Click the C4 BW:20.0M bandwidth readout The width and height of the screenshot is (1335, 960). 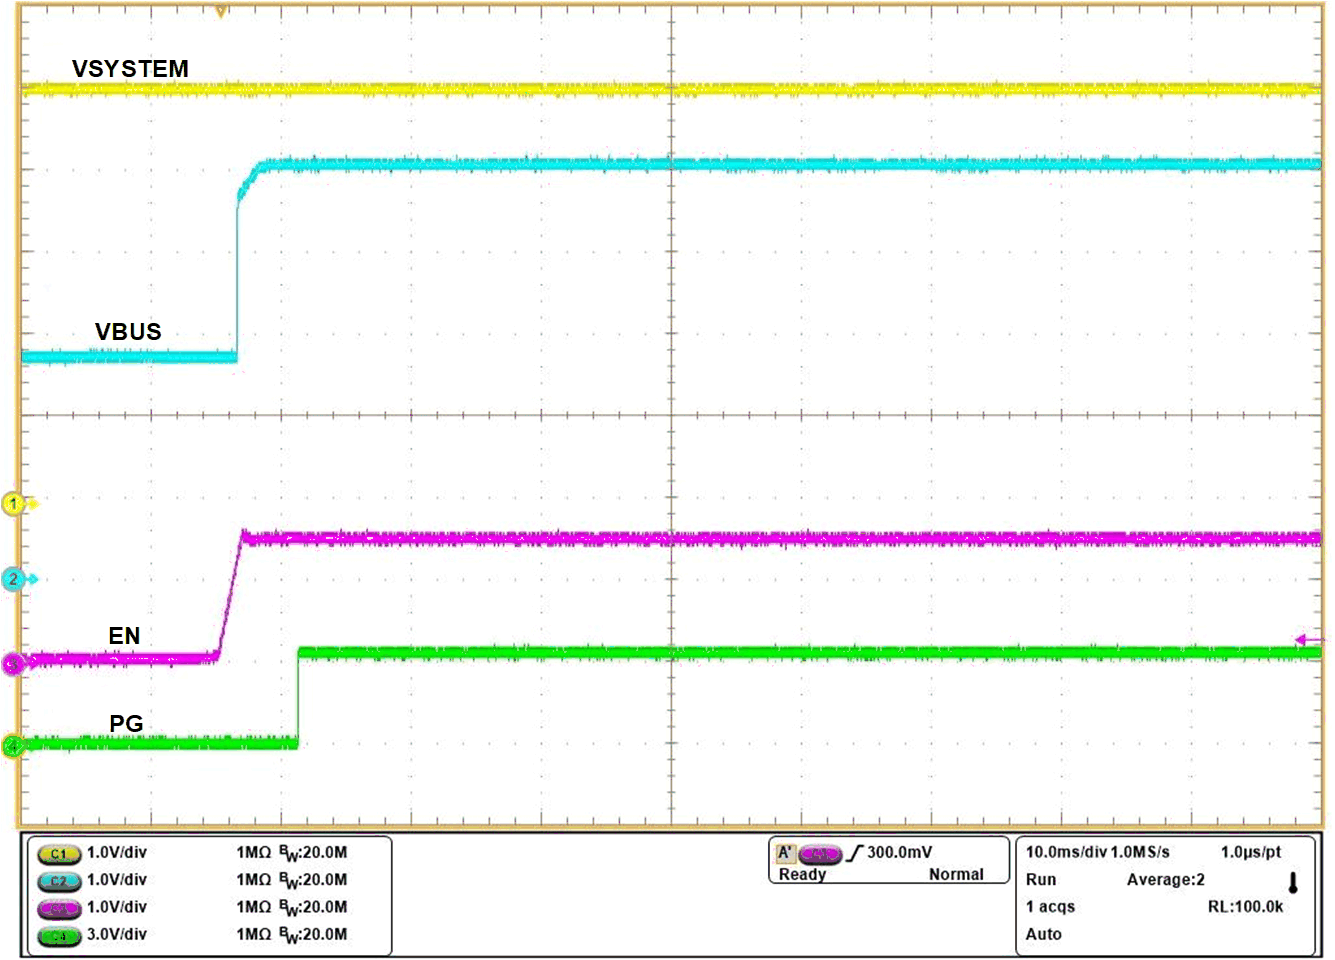(x=313, y=935)
